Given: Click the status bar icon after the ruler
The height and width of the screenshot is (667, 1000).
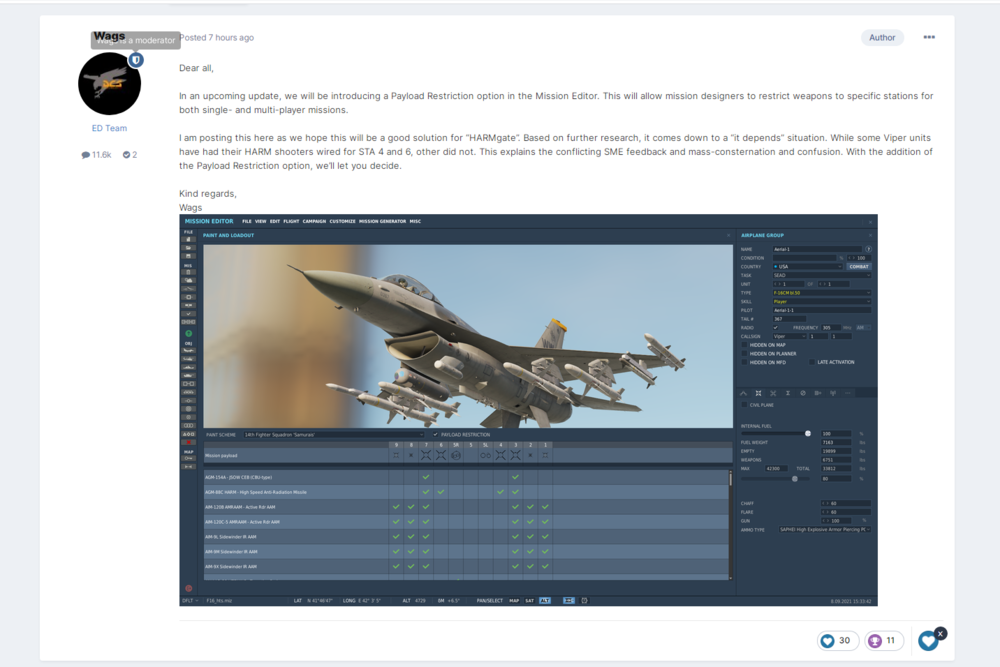Looking at the screenshot, I should coord(584,601).
